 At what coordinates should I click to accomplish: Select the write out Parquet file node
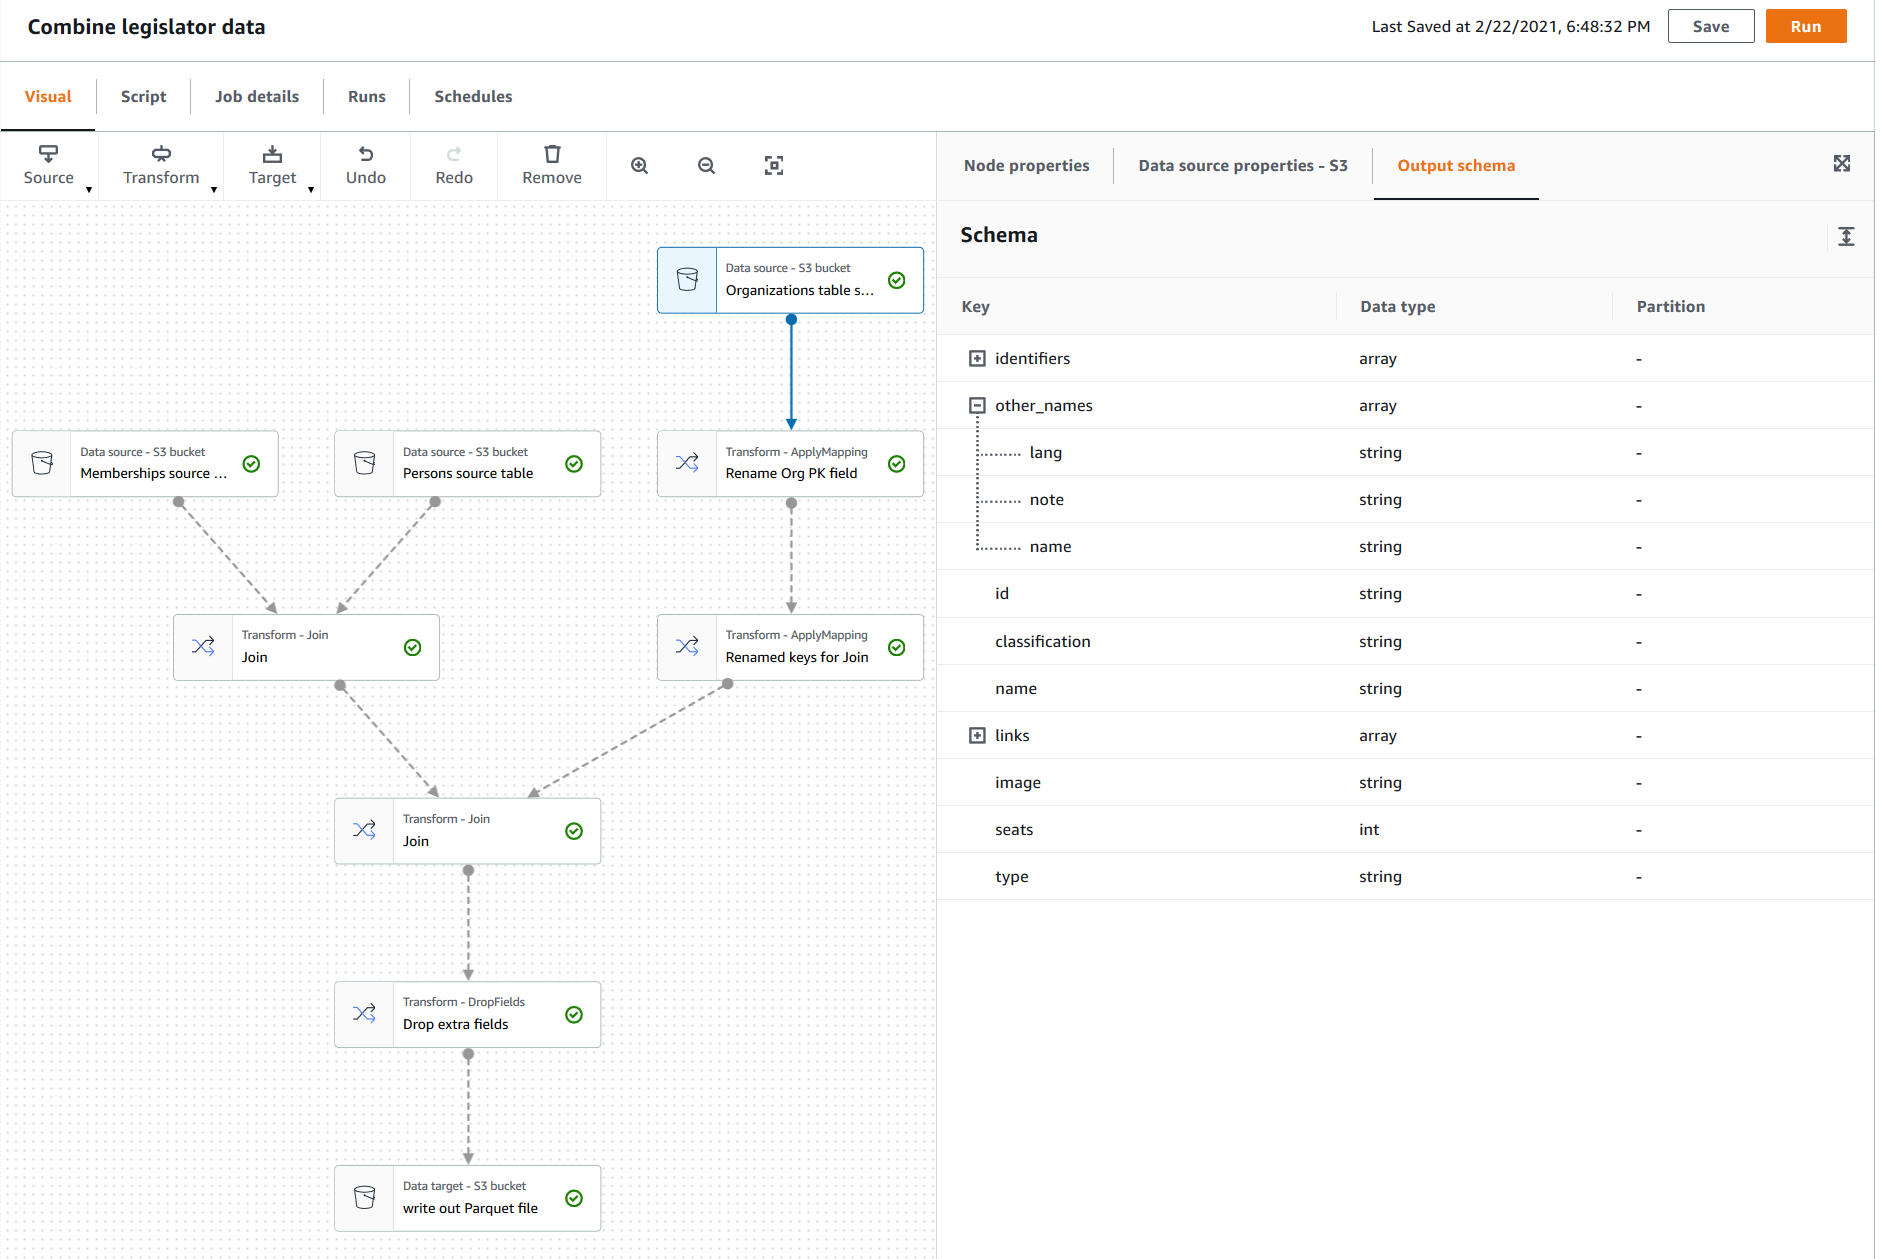(x=467, y=1198)
